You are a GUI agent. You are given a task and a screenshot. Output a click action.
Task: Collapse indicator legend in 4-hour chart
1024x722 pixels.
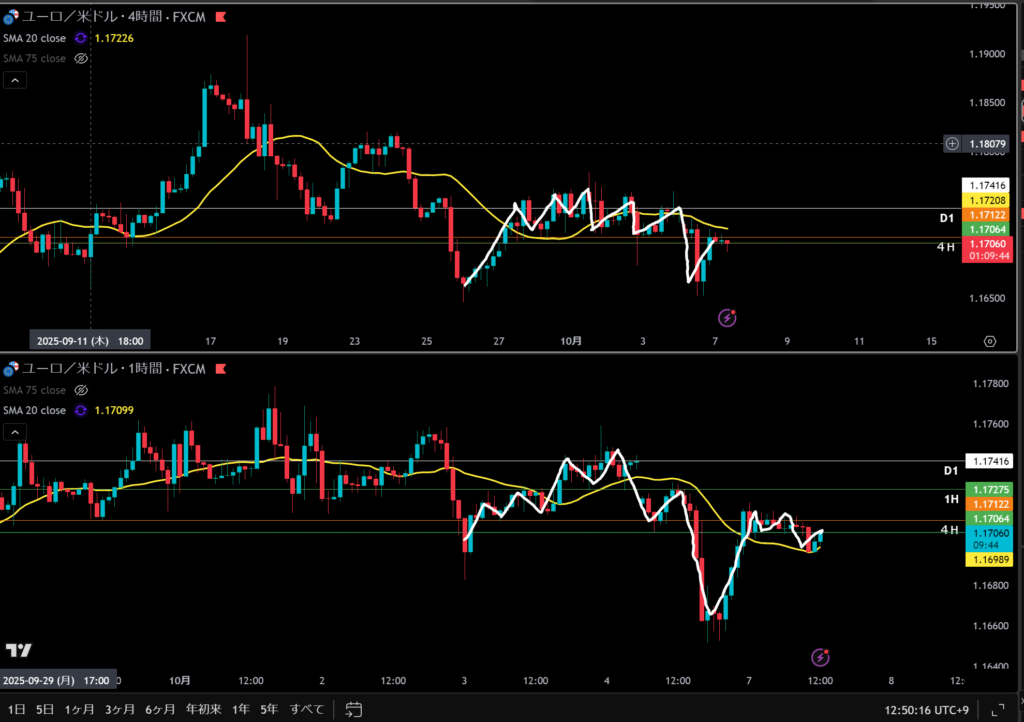16,80
